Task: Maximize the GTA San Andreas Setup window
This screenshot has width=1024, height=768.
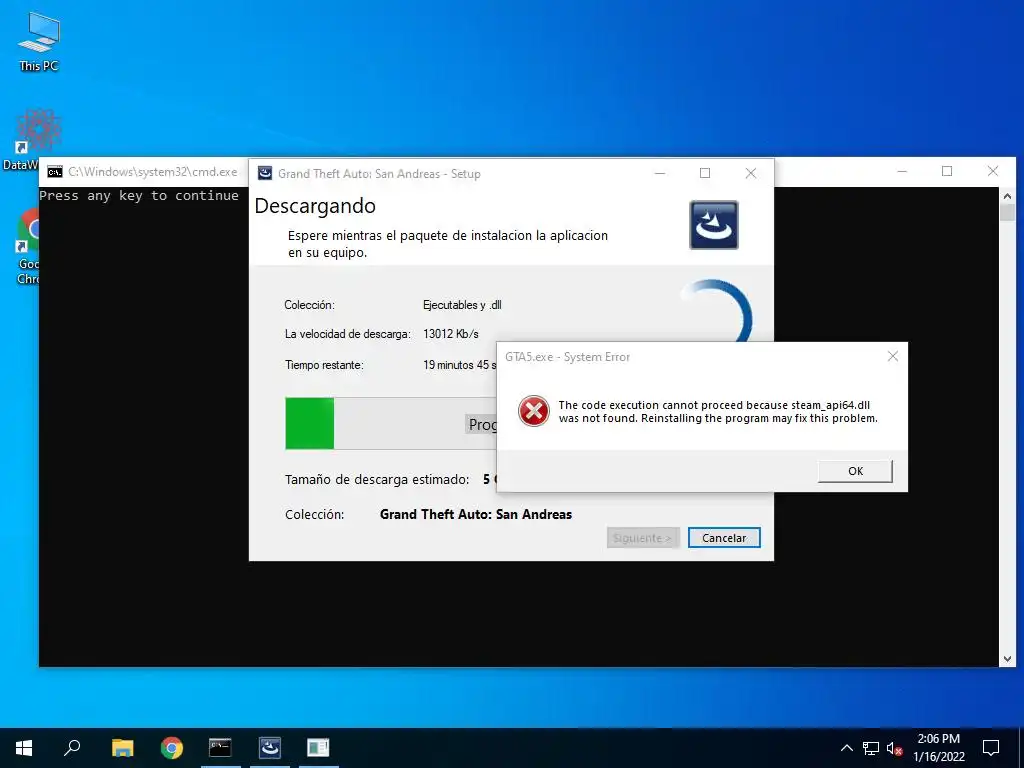Action: [x=705, y=173]
